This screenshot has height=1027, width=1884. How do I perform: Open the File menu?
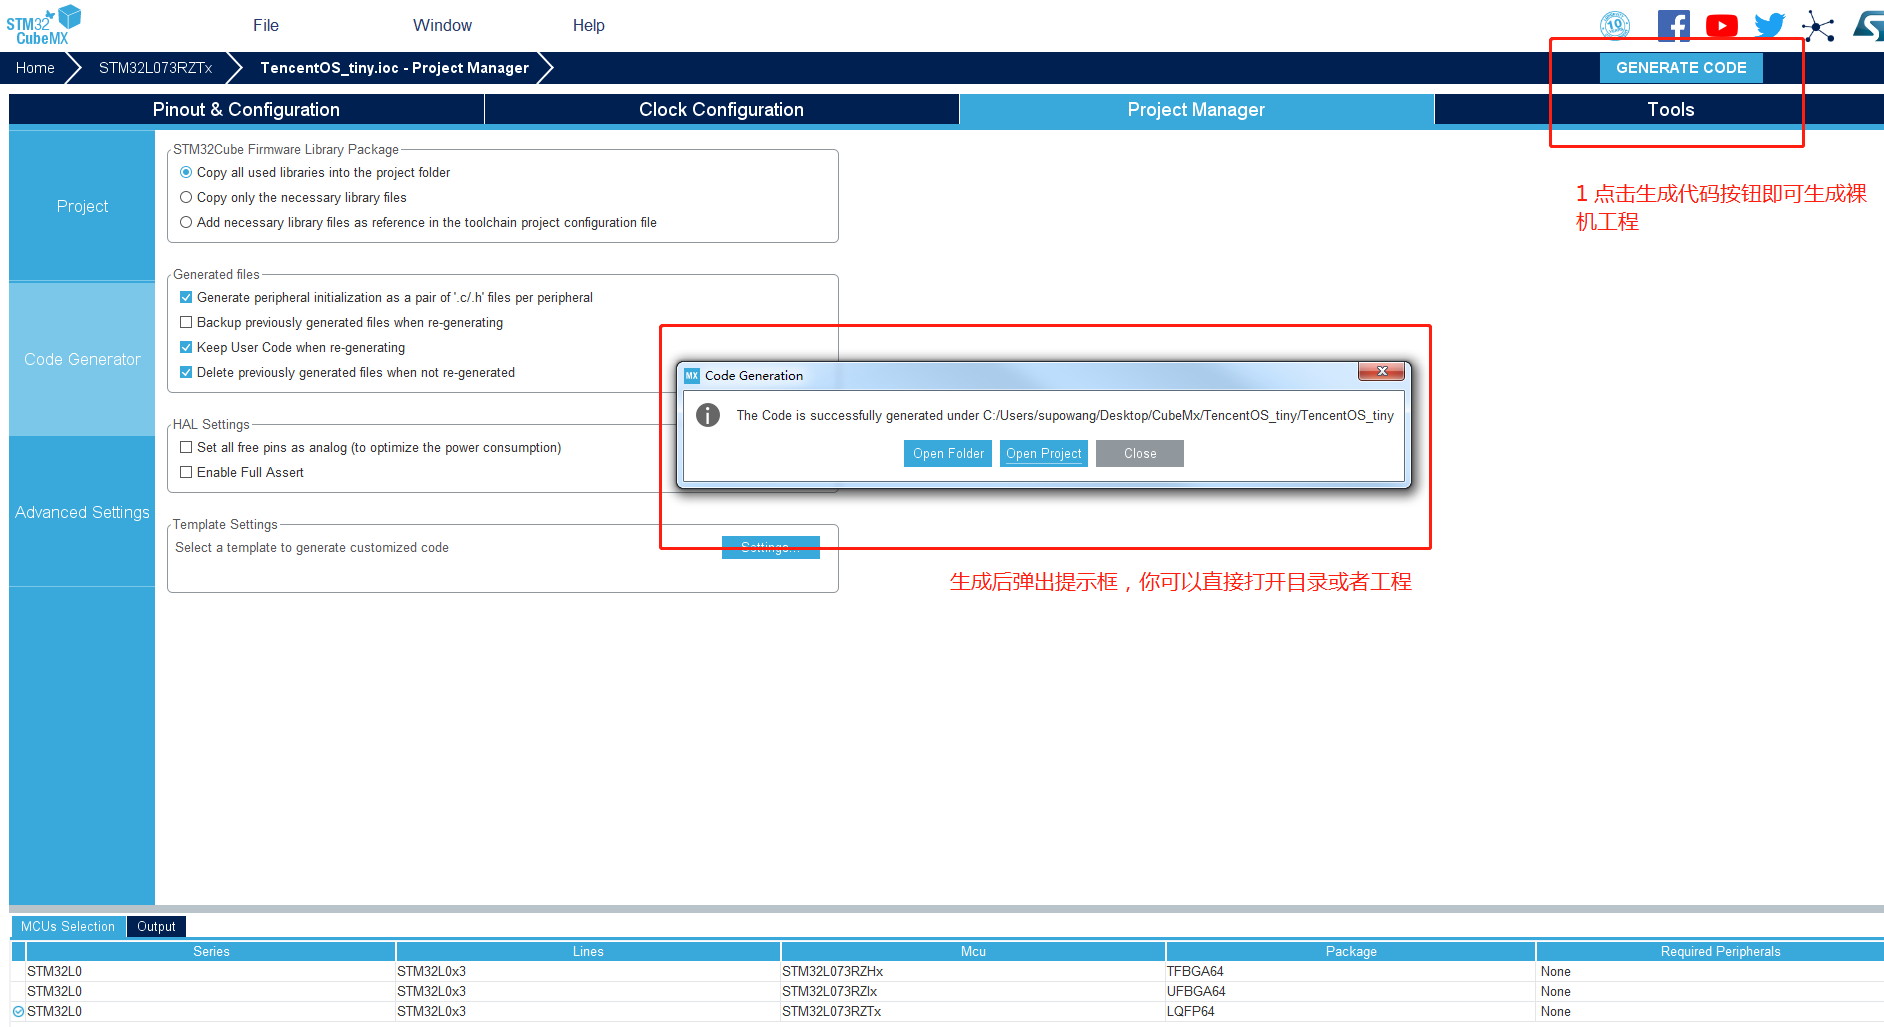point(265,25)
